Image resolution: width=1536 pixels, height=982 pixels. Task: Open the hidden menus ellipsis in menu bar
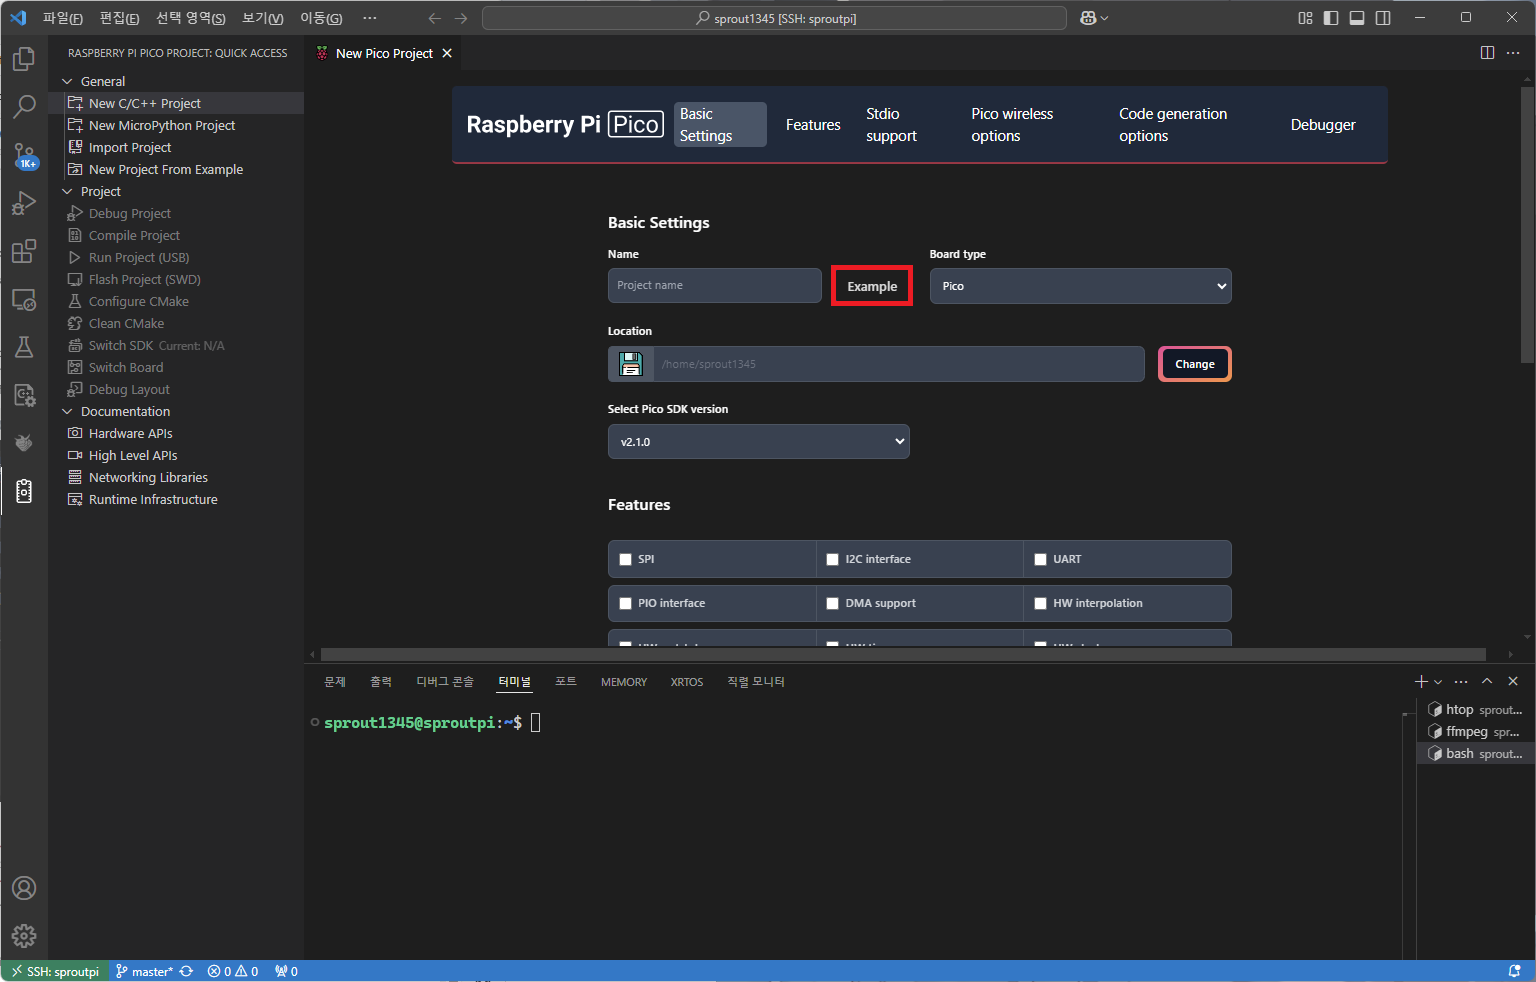(370, 18)
